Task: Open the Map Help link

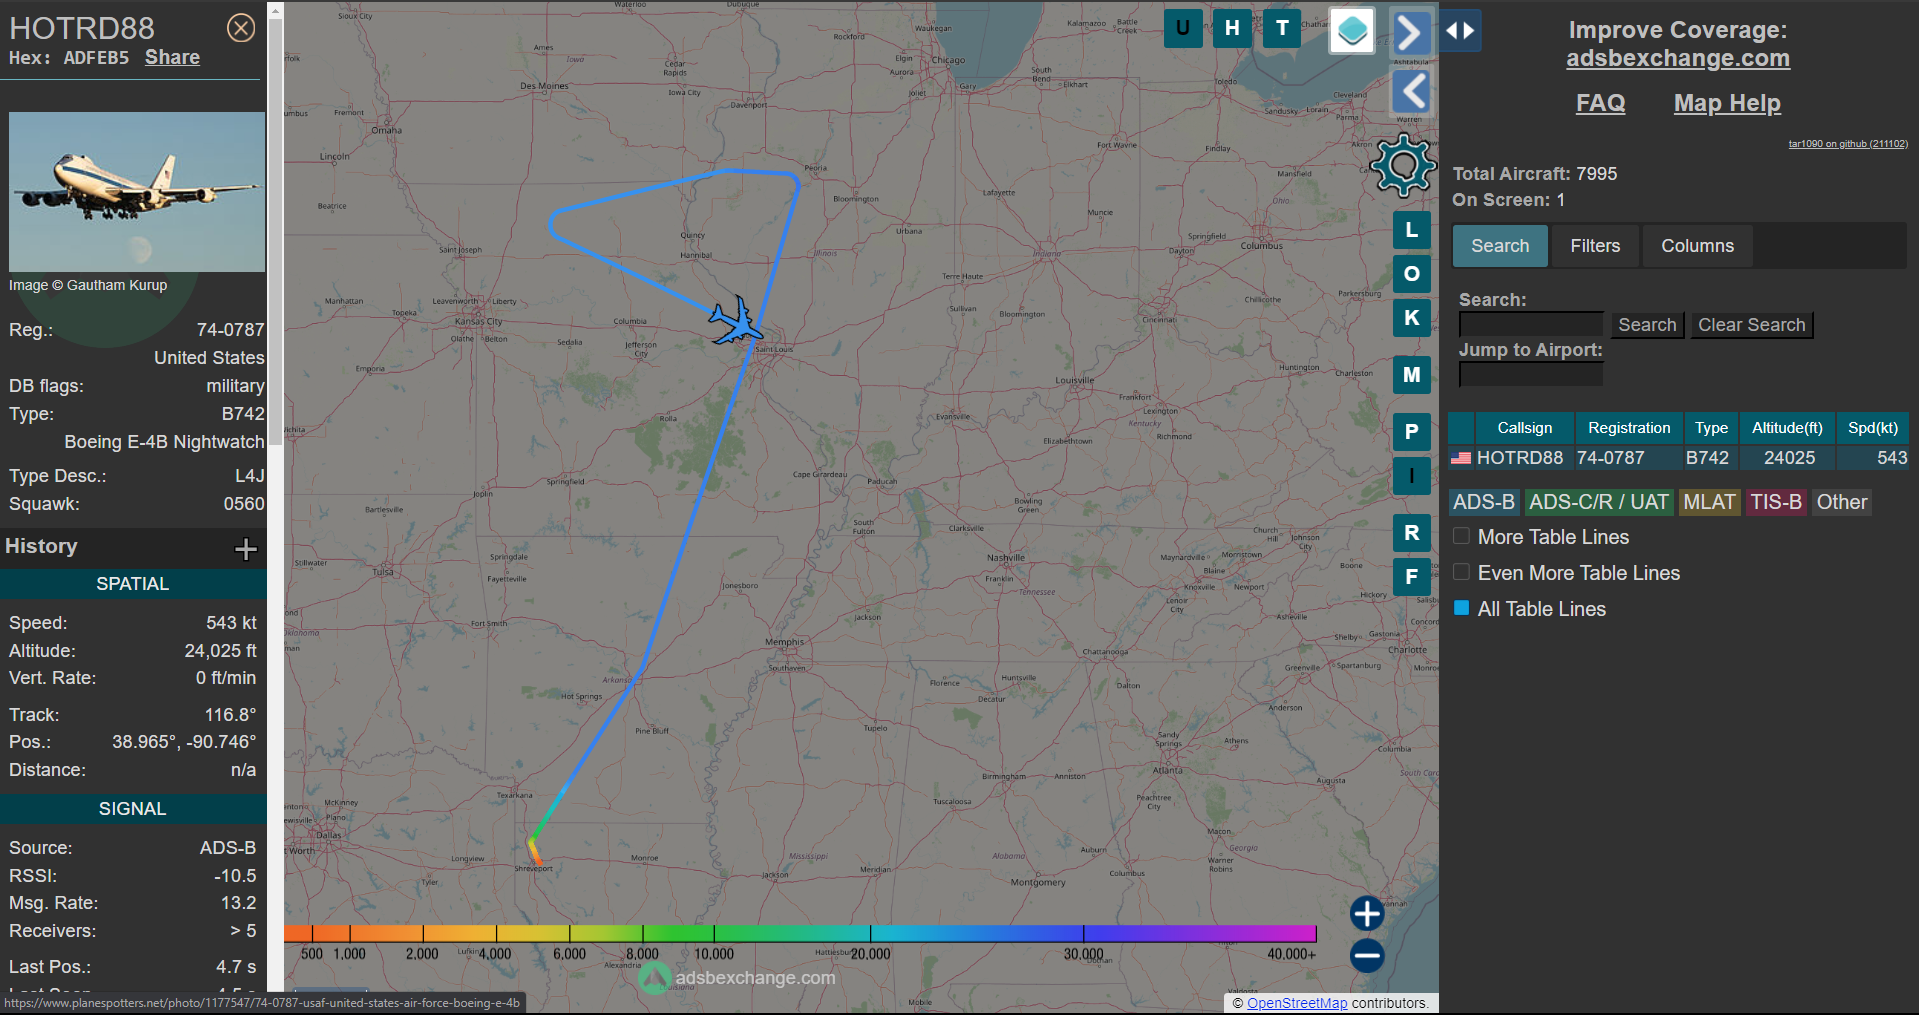Action: 1727,103
